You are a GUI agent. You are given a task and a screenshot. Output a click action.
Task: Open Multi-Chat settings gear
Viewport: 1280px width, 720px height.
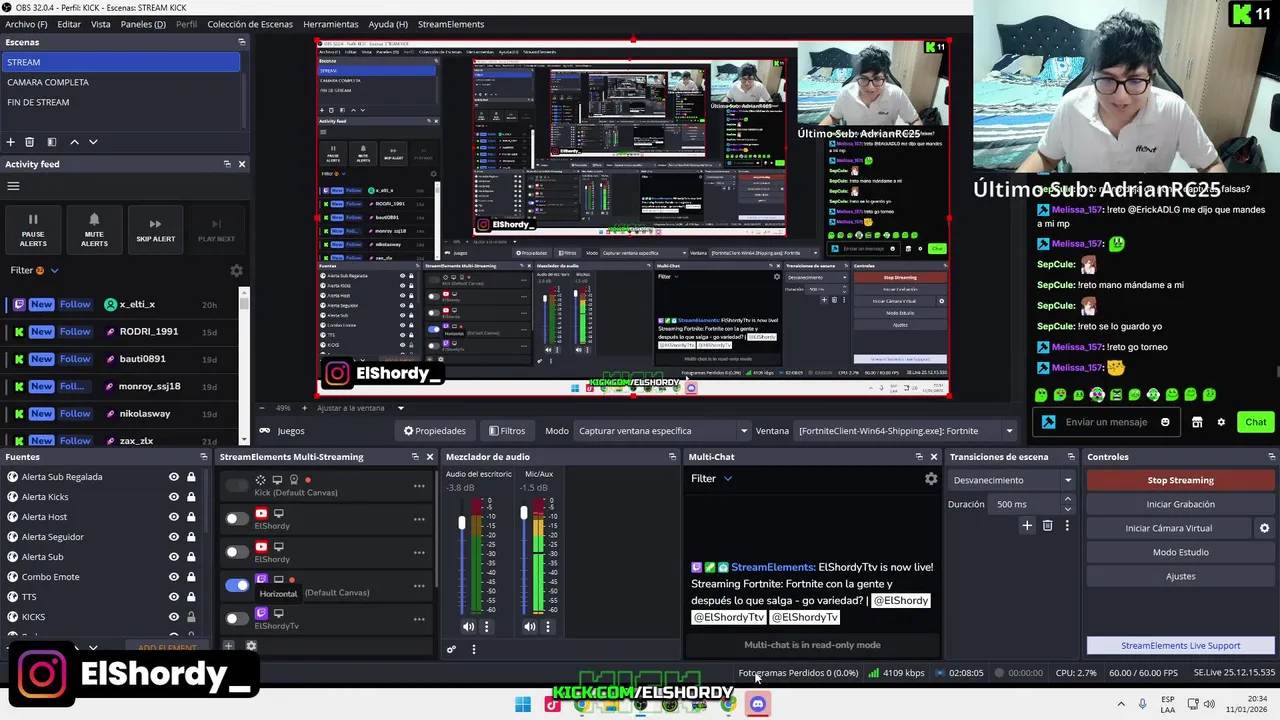(x=931, y=479)
